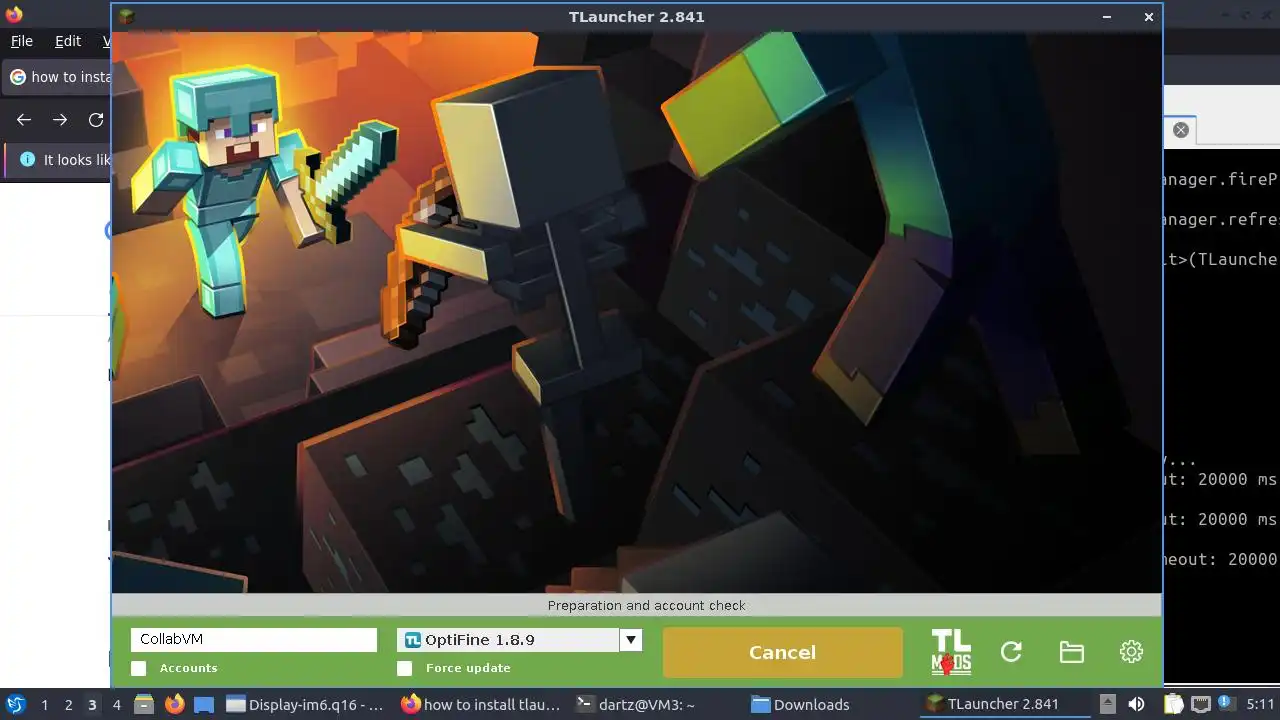Expand the OptiFine 1.8.9 version dropdown arrow

[631, 640]
